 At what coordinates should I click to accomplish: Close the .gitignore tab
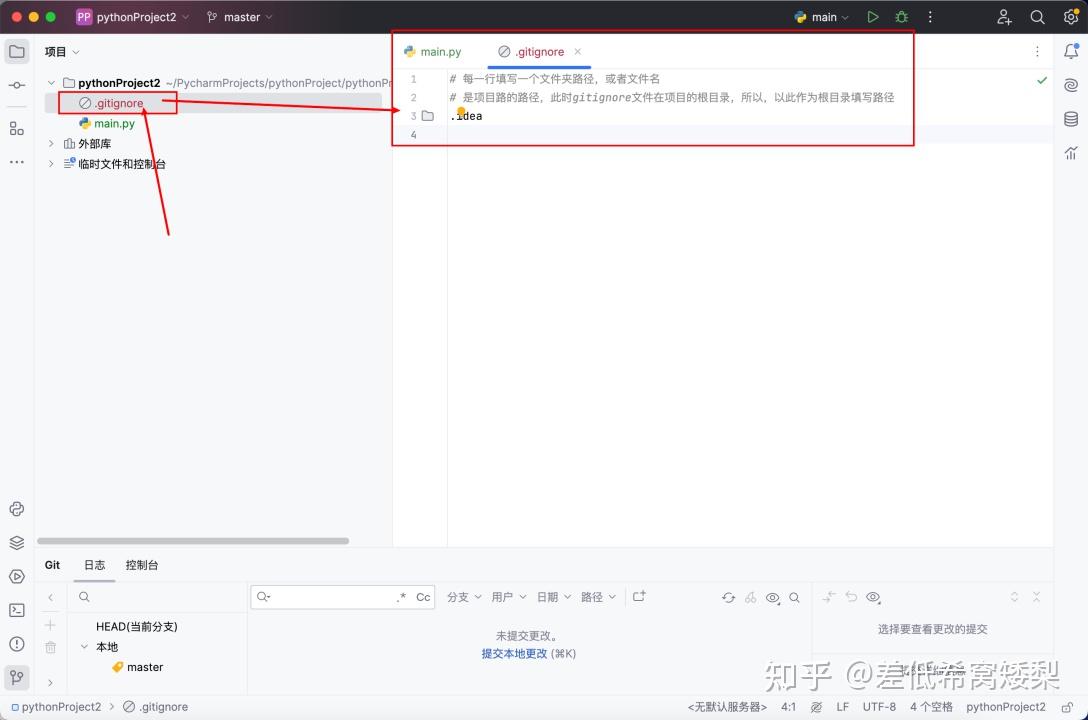coord(577,51)
